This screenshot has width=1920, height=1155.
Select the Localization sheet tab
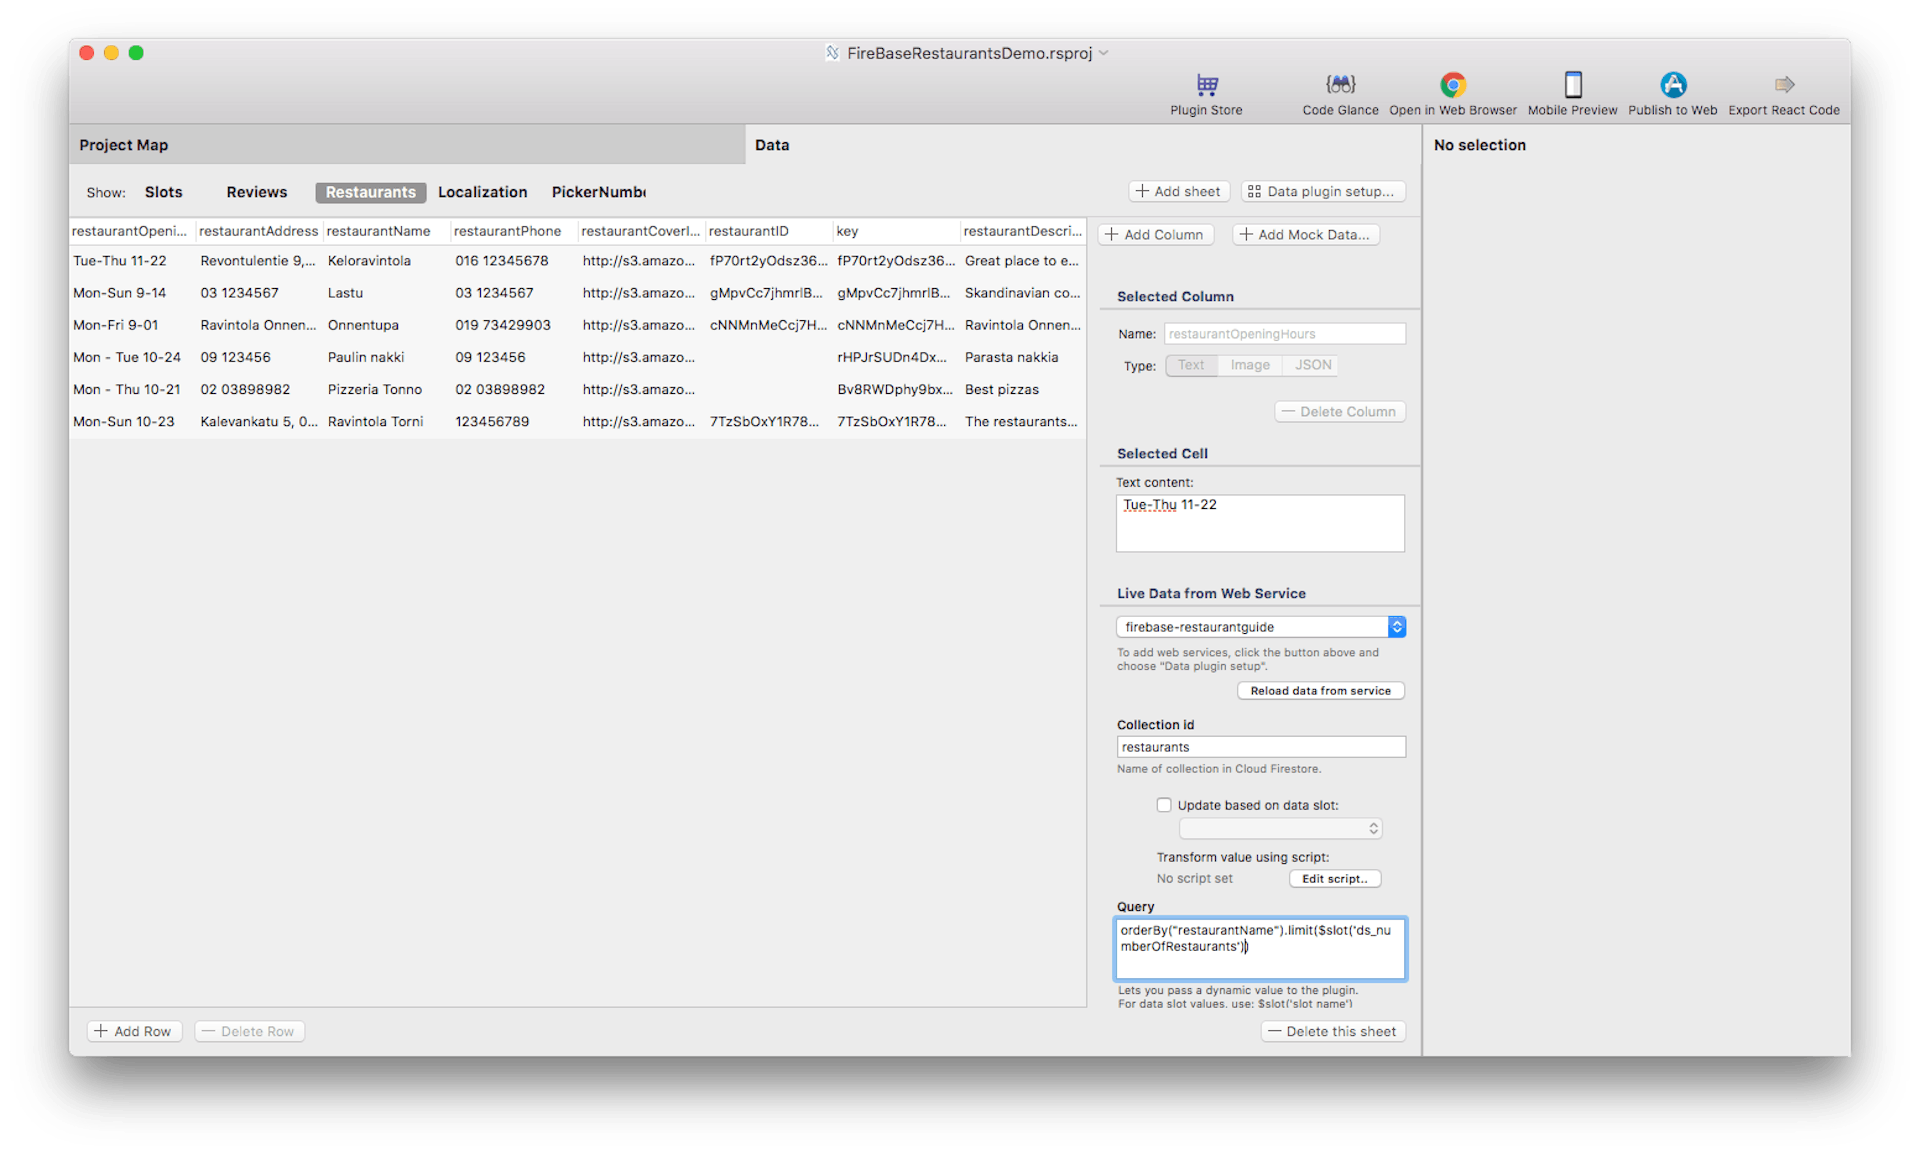pyautogui.click(x=482, y=192)
